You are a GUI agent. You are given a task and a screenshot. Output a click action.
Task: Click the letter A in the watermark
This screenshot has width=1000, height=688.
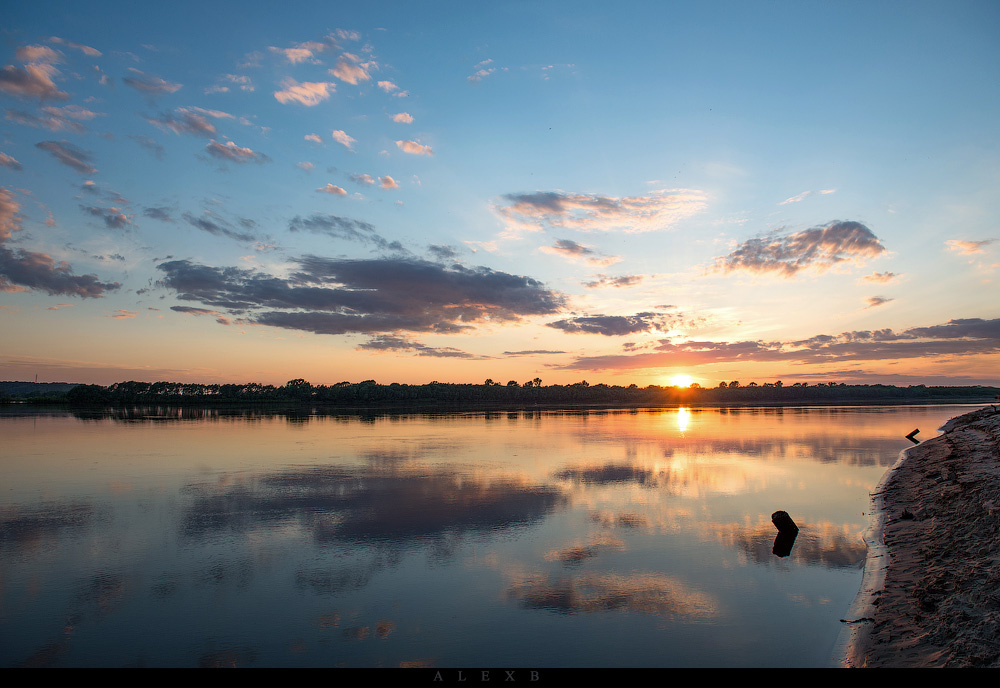438,677
